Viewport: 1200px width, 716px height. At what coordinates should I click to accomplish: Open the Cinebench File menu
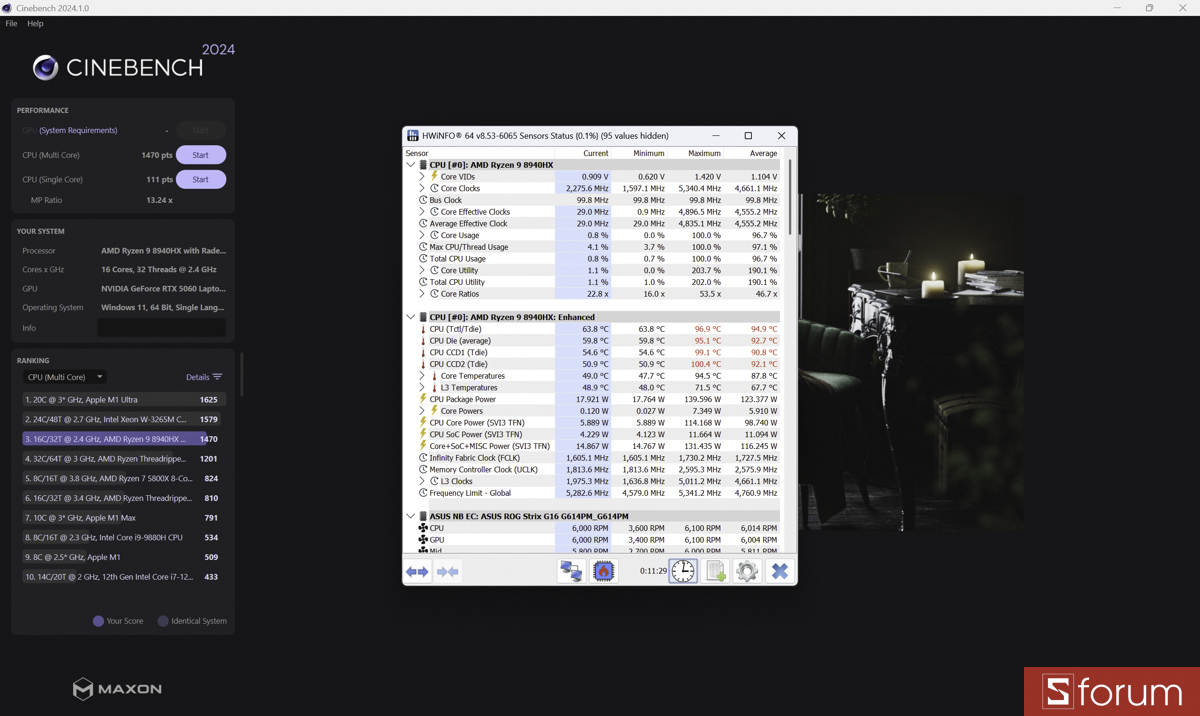(x=11, y=23)
